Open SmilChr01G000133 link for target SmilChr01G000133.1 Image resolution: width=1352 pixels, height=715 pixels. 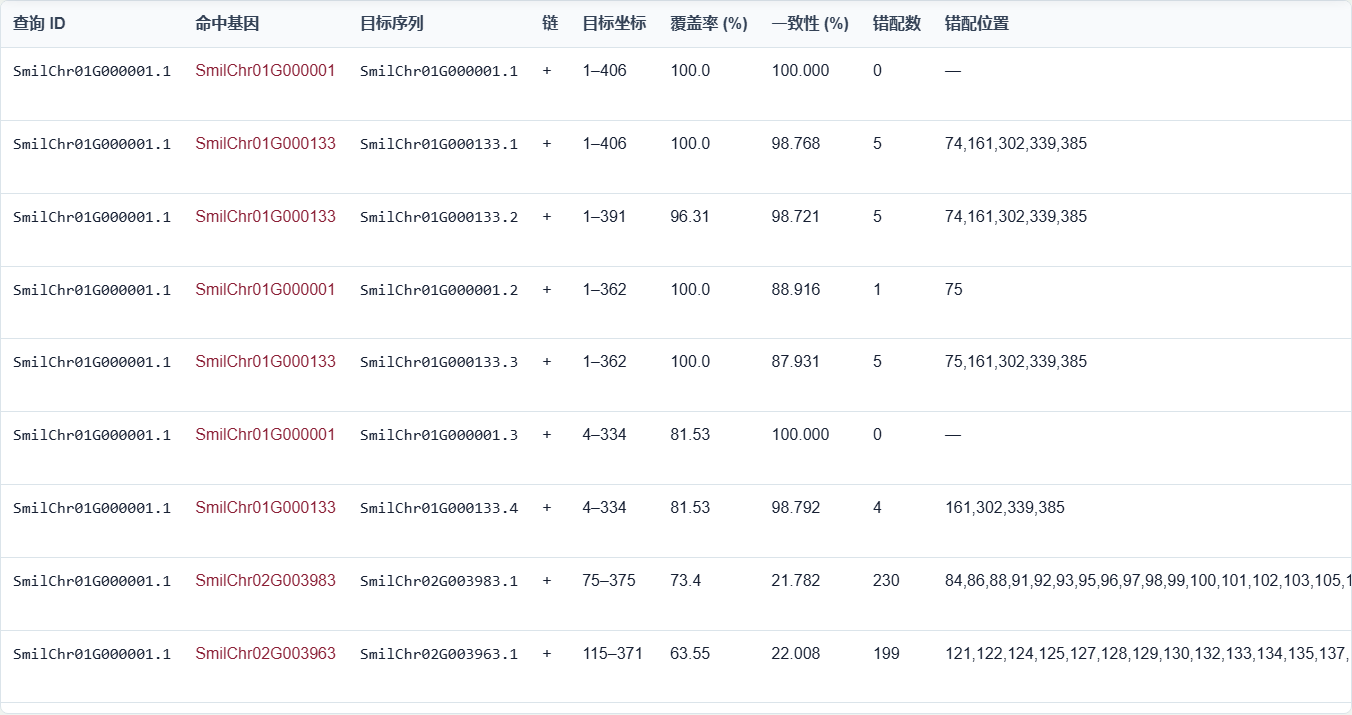point(265,144)
